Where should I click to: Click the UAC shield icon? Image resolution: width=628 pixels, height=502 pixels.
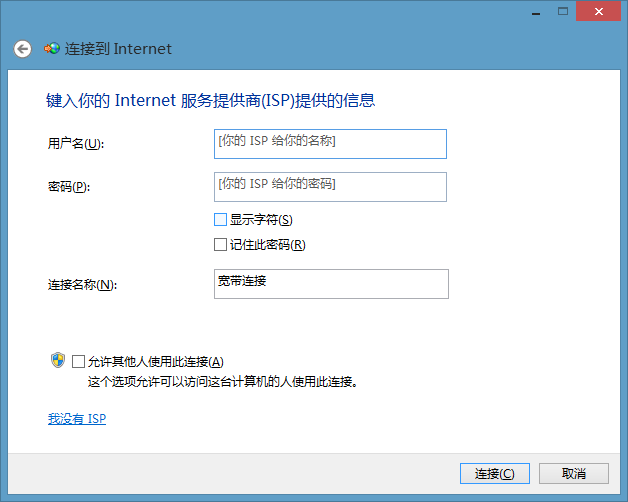coord(58,360)
